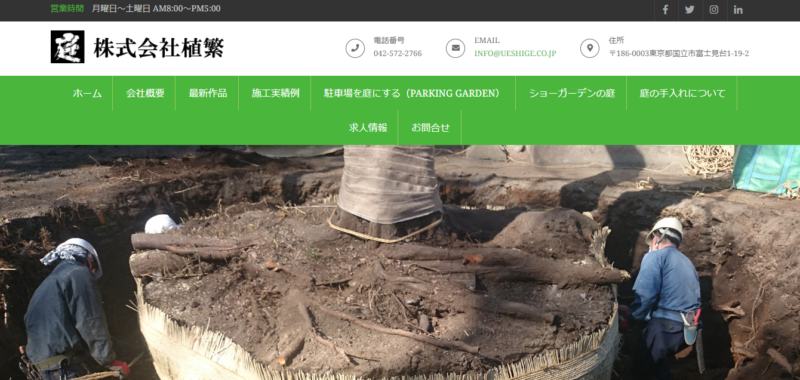Open the 会社概要 page
The height and width of the screenshot is (380, 800).
point(145,93)
